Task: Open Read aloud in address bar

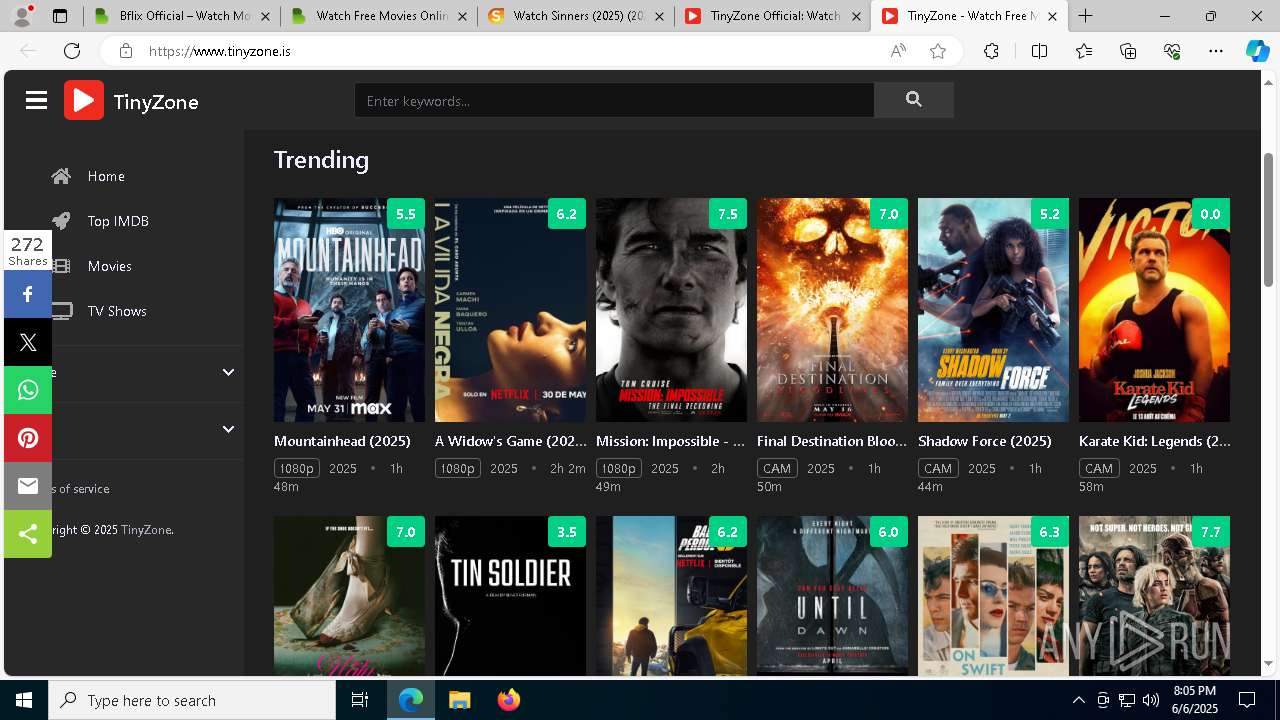Action: coord(897,51)
